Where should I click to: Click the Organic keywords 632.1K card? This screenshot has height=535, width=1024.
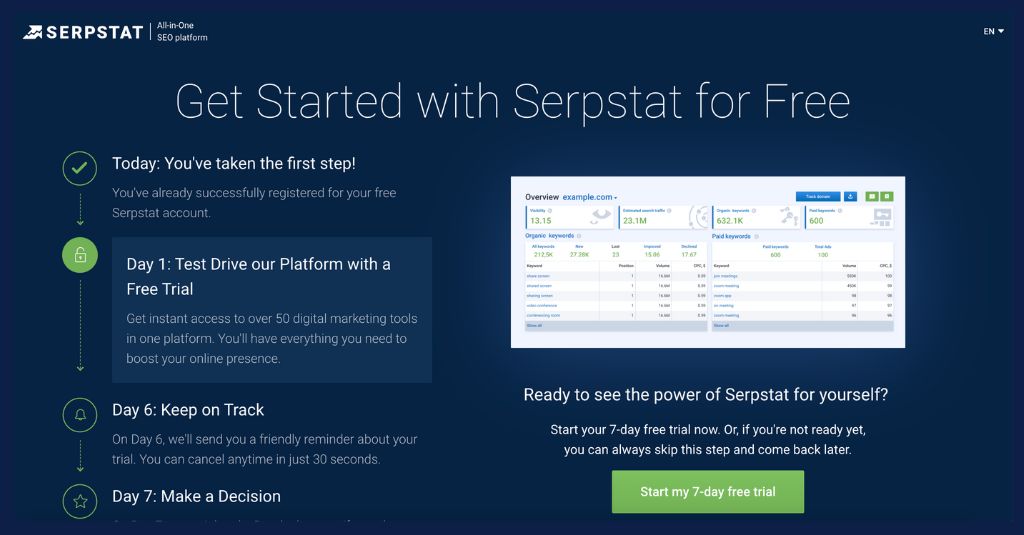click(756, 217)
